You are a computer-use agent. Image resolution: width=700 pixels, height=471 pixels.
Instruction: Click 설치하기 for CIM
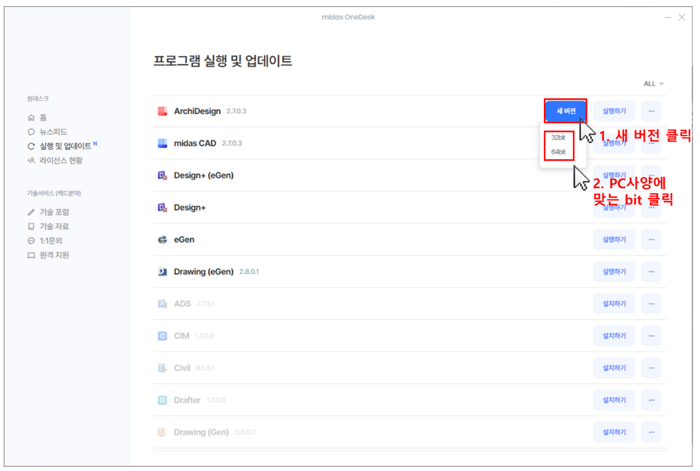(614, 336)
